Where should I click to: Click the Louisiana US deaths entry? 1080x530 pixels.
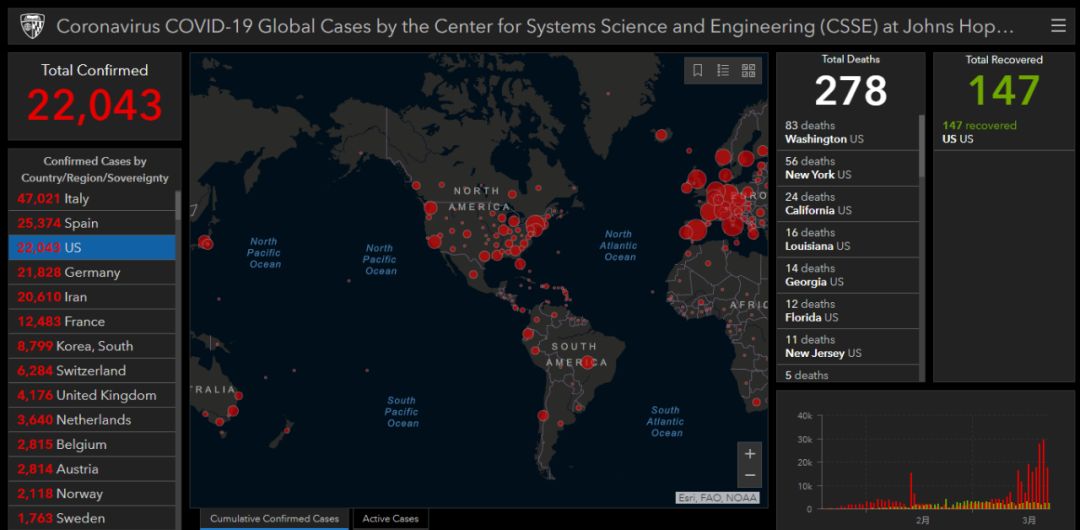(848, 239)
